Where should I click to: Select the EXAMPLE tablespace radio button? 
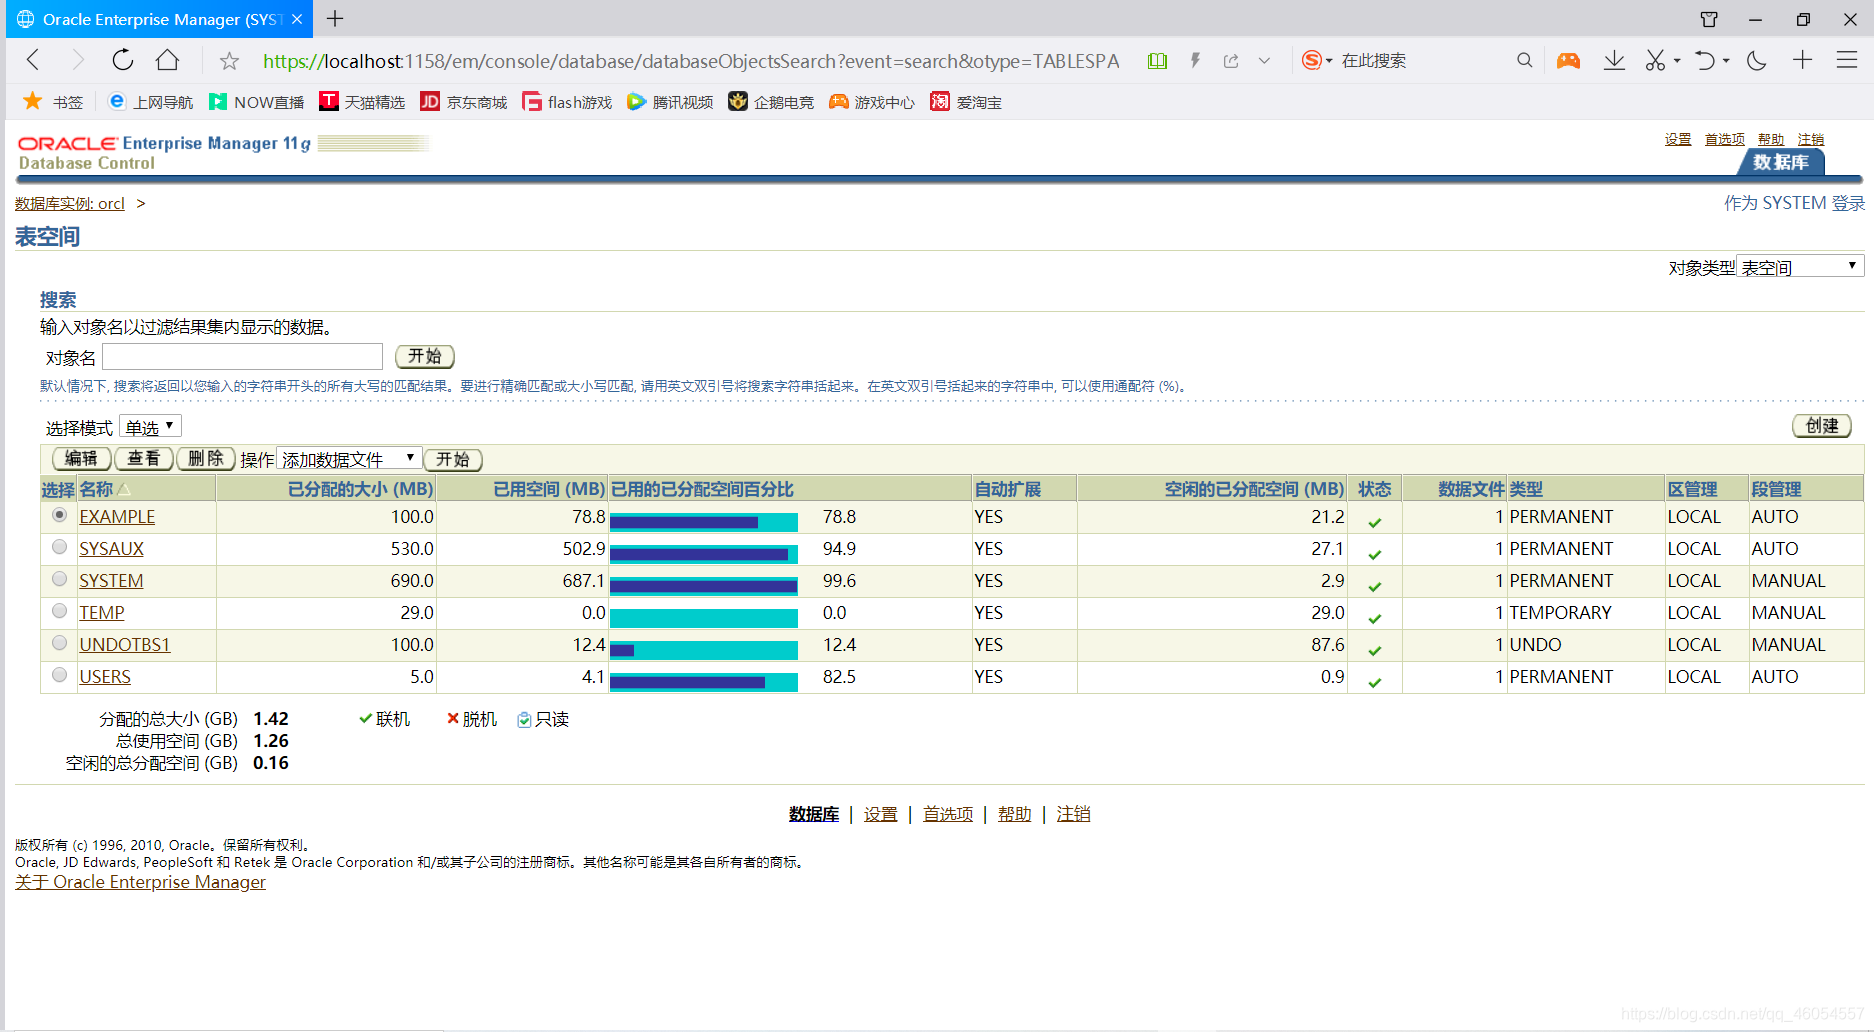click(60, 515)
